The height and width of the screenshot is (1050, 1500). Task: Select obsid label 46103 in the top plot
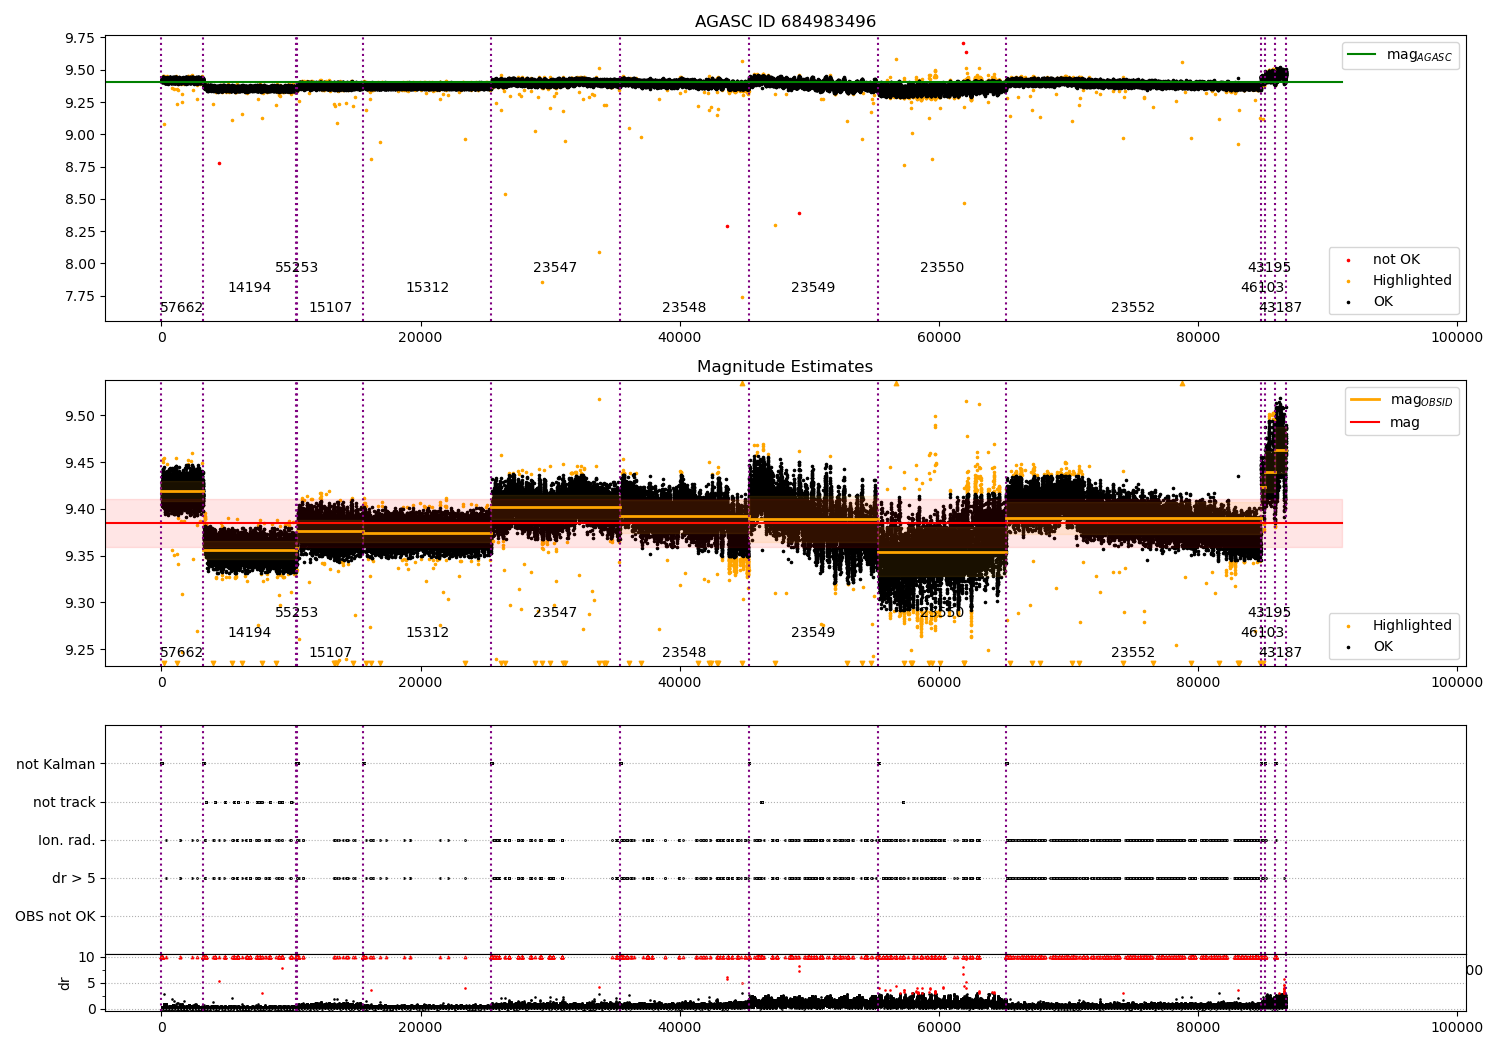click(x=1262, y=288)
